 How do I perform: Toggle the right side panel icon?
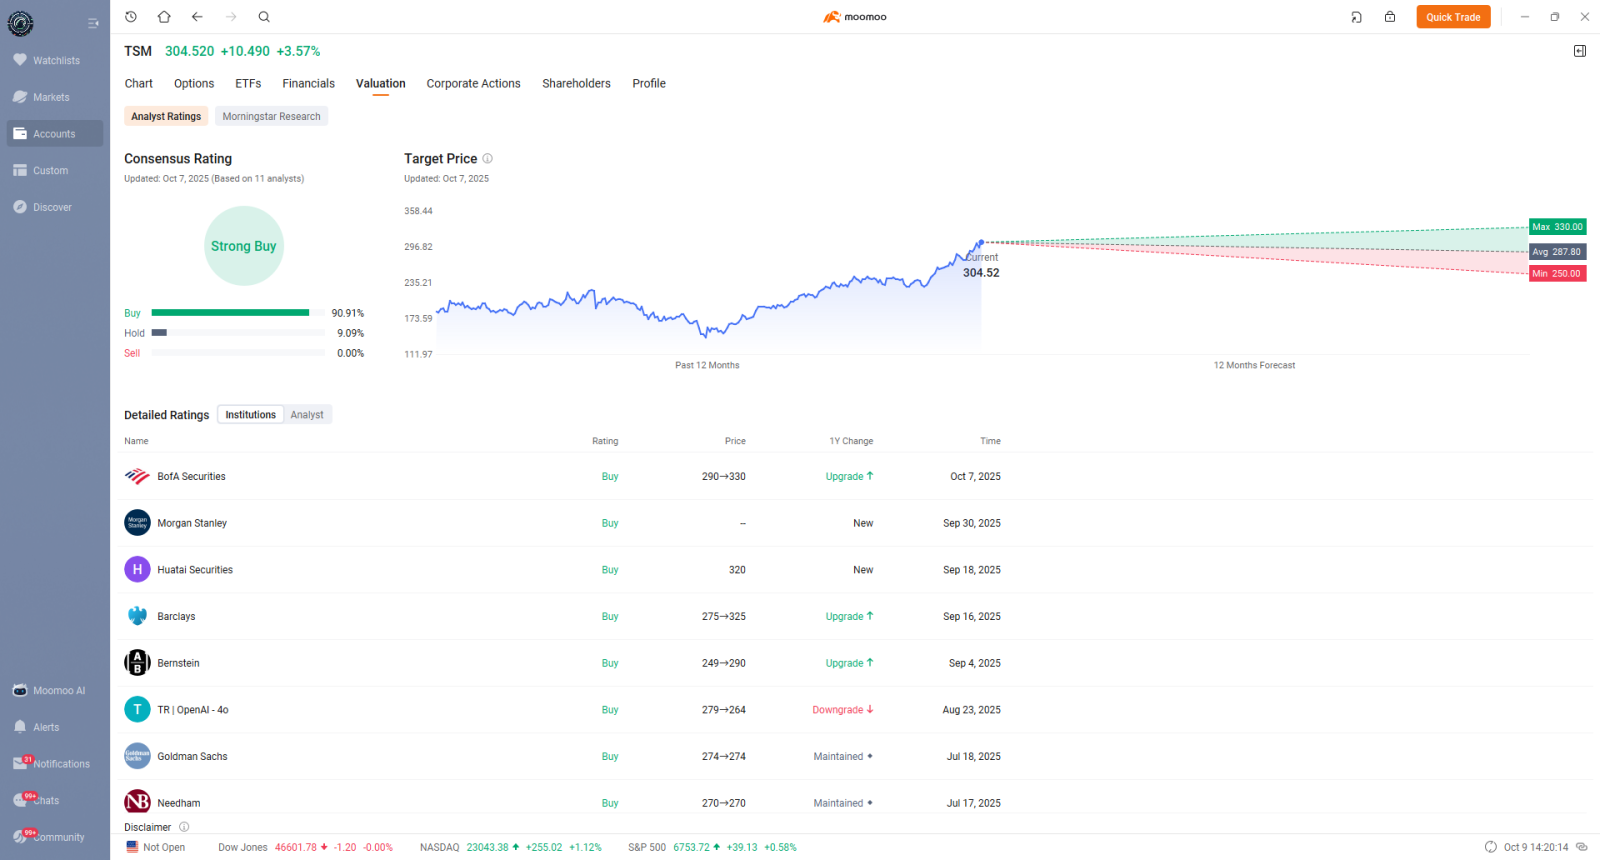[x=1580, y=51]
